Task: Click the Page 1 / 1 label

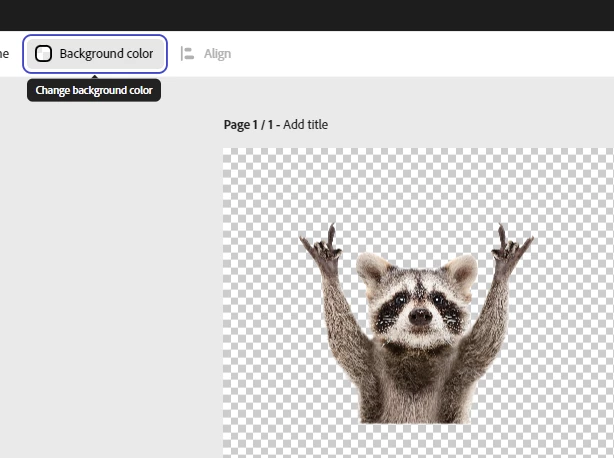Action: 248,124
